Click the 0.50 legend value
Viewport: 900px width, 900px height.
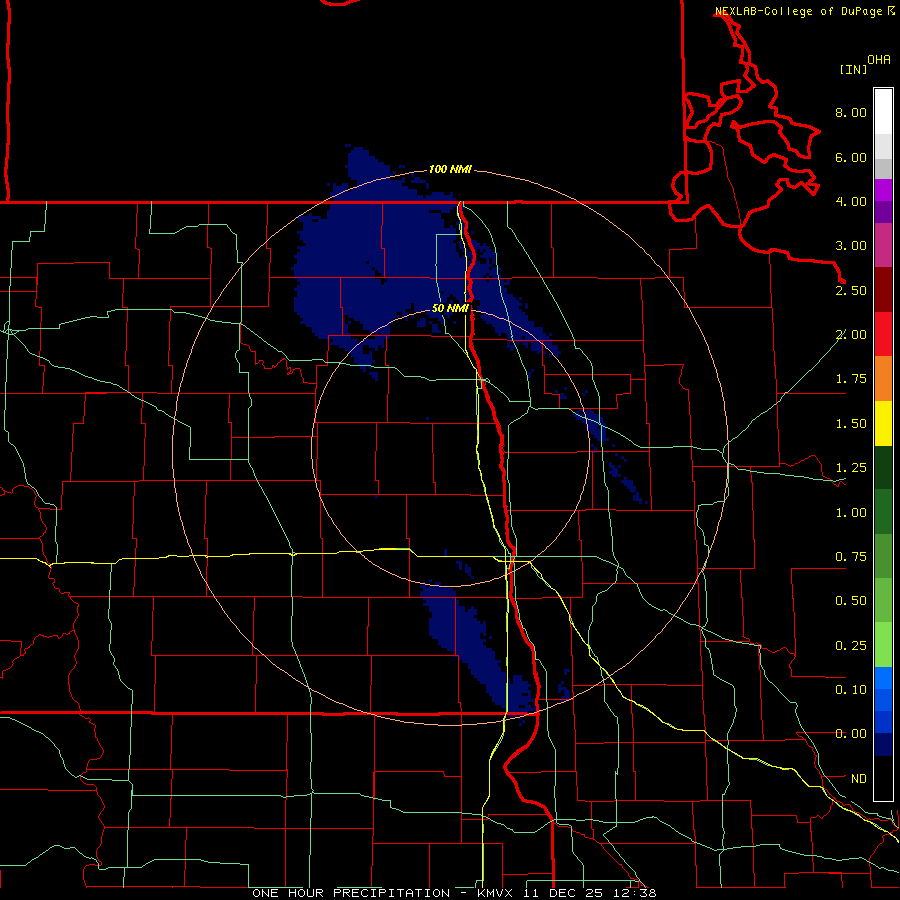(x=851, y=601)
